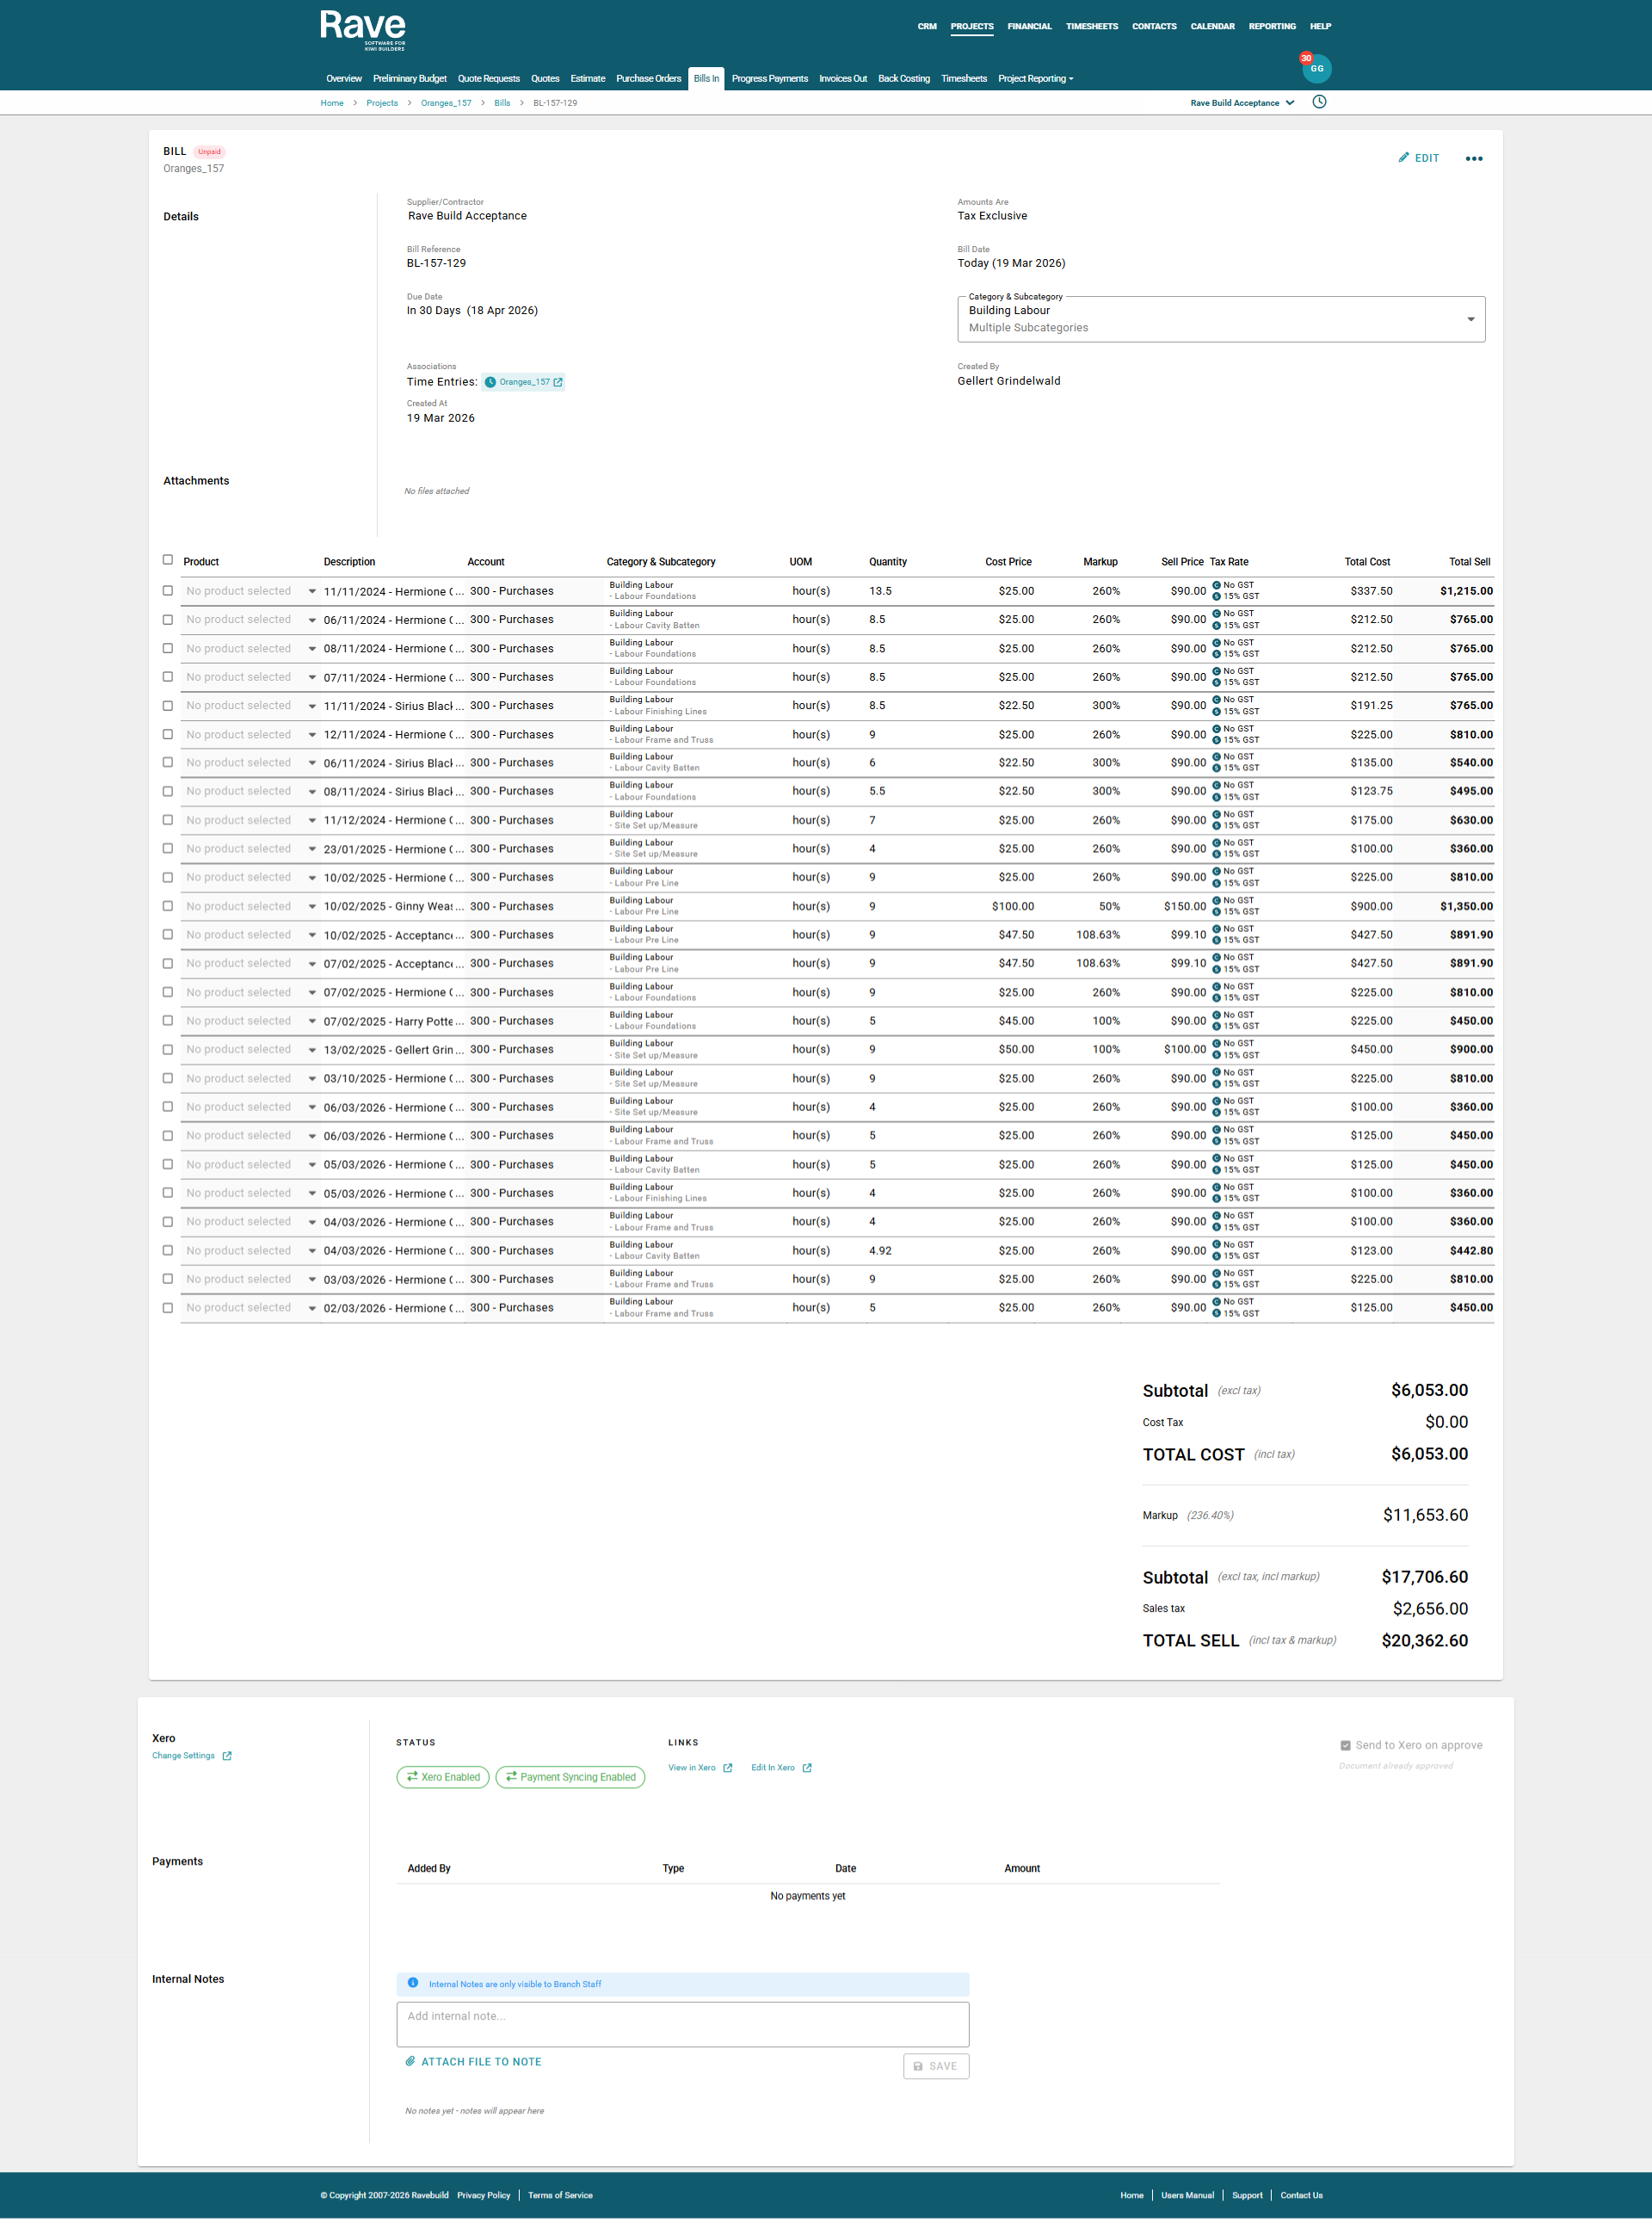
Task: Click the Rave logo
Action: click(x=362, y=27)
